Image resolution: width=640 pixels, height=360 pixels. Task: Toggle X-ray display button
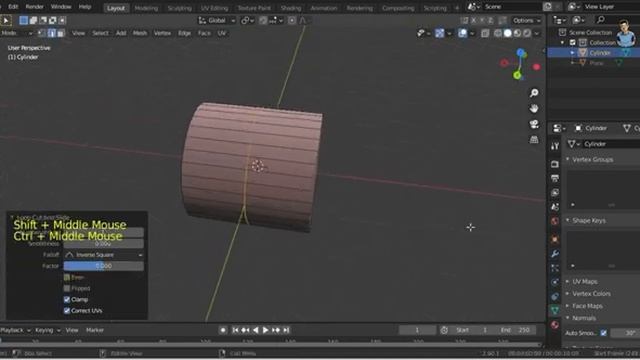click(485, 33)
